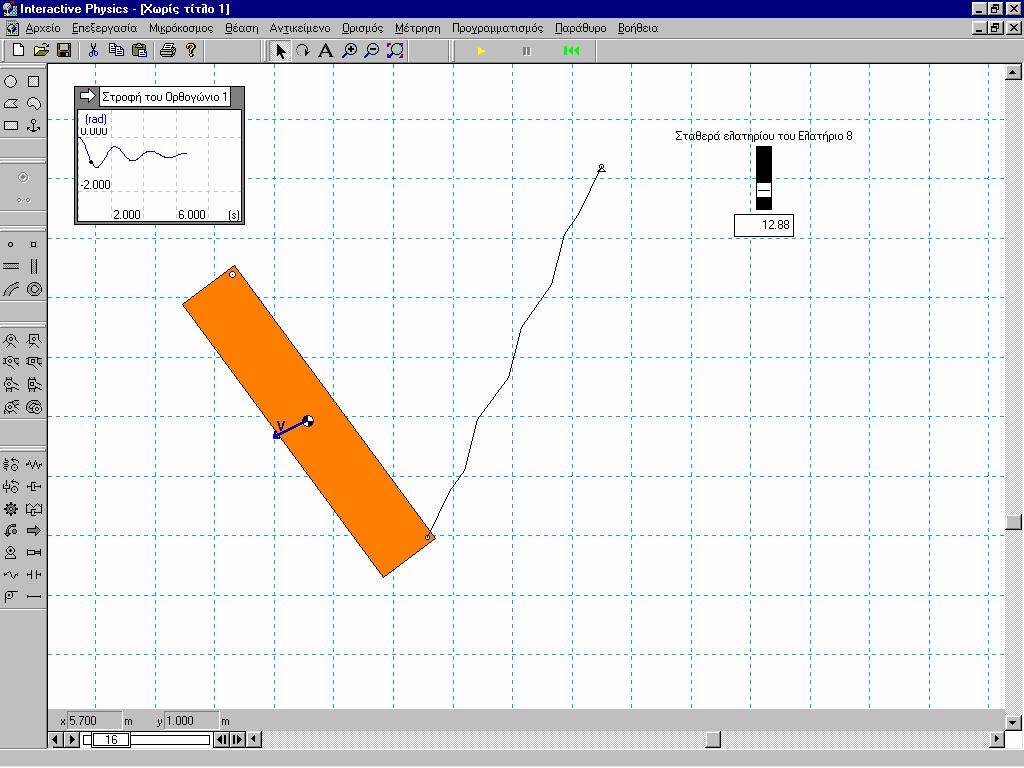Select the Curved slot tool
Image resolution: width=1024 pixels, height=768 pixels.
[10, 289]
